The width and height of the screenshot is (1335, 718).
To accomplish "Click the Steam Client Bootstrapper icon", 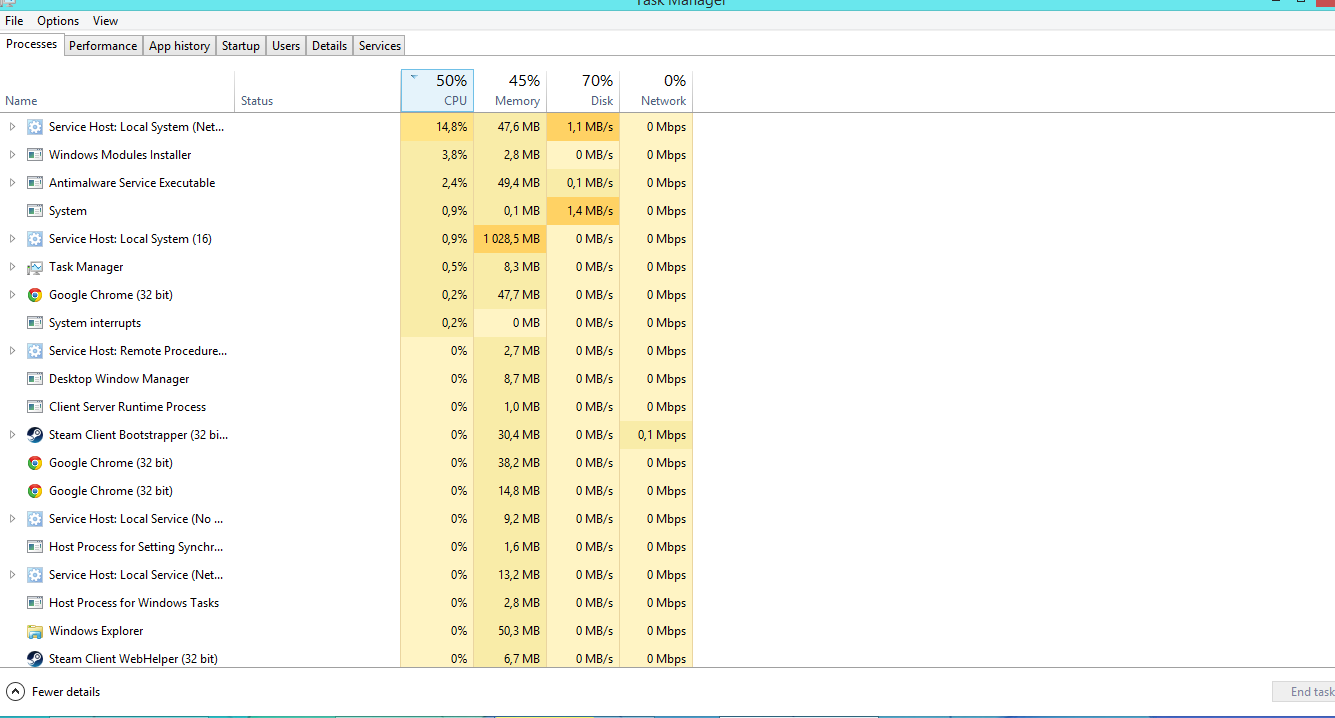I will [x=35, y=435].
